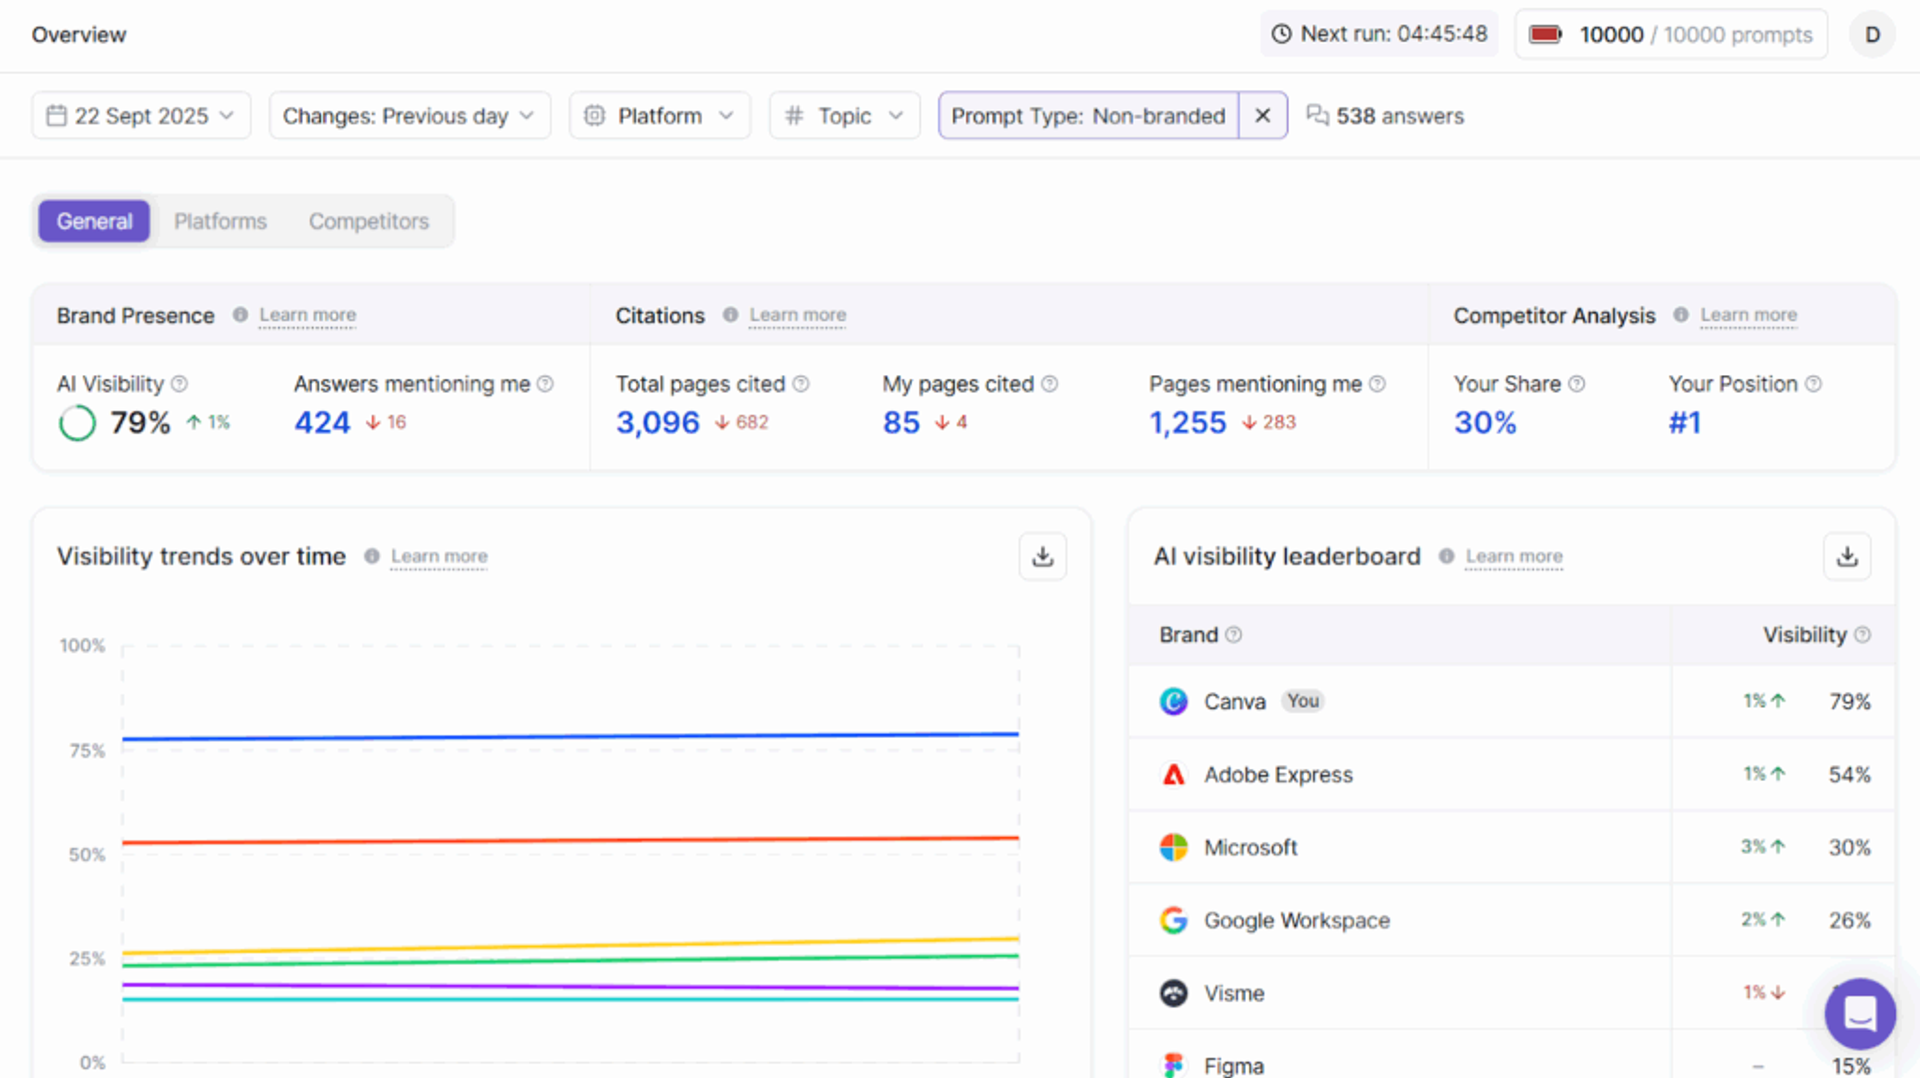This screenshot has height=1078, width=1920.
Task: Switch to the Platforms tab
Action: pyautogui.click(x=220, y=221)
